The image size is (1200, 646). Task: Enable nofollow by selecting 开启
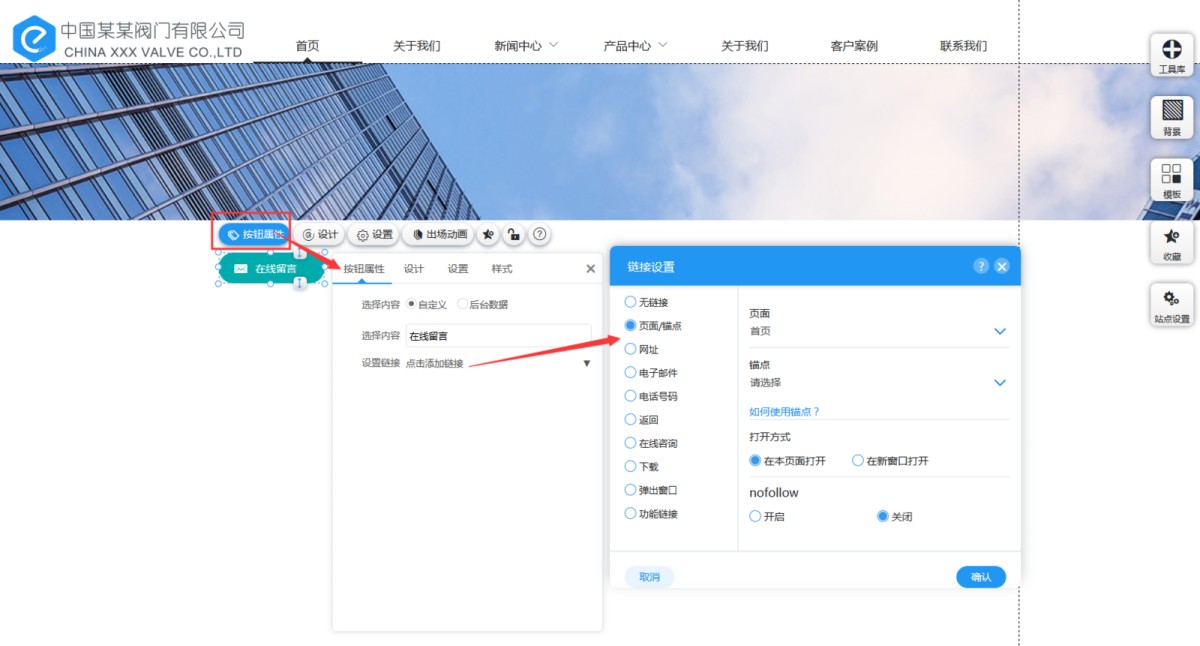click(x=755, y=517)
